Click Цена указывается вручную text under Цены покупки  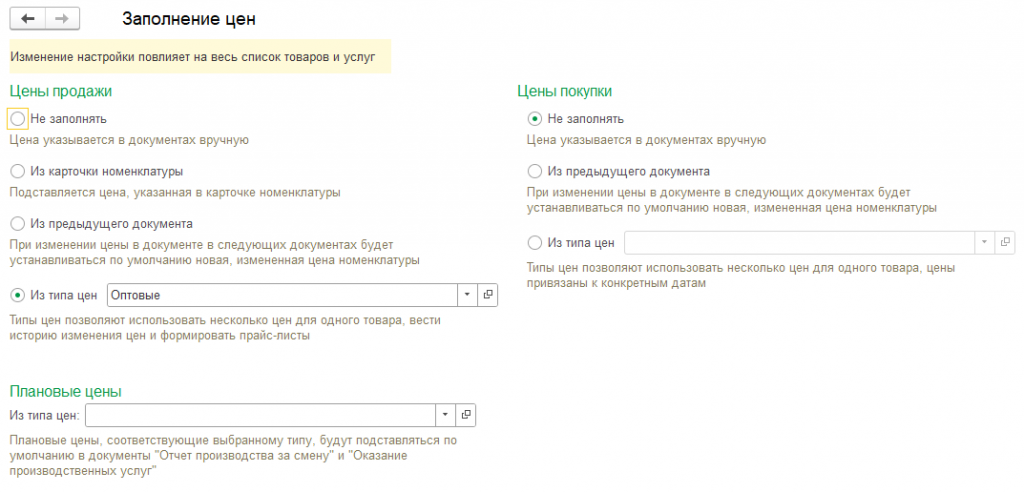647,140
